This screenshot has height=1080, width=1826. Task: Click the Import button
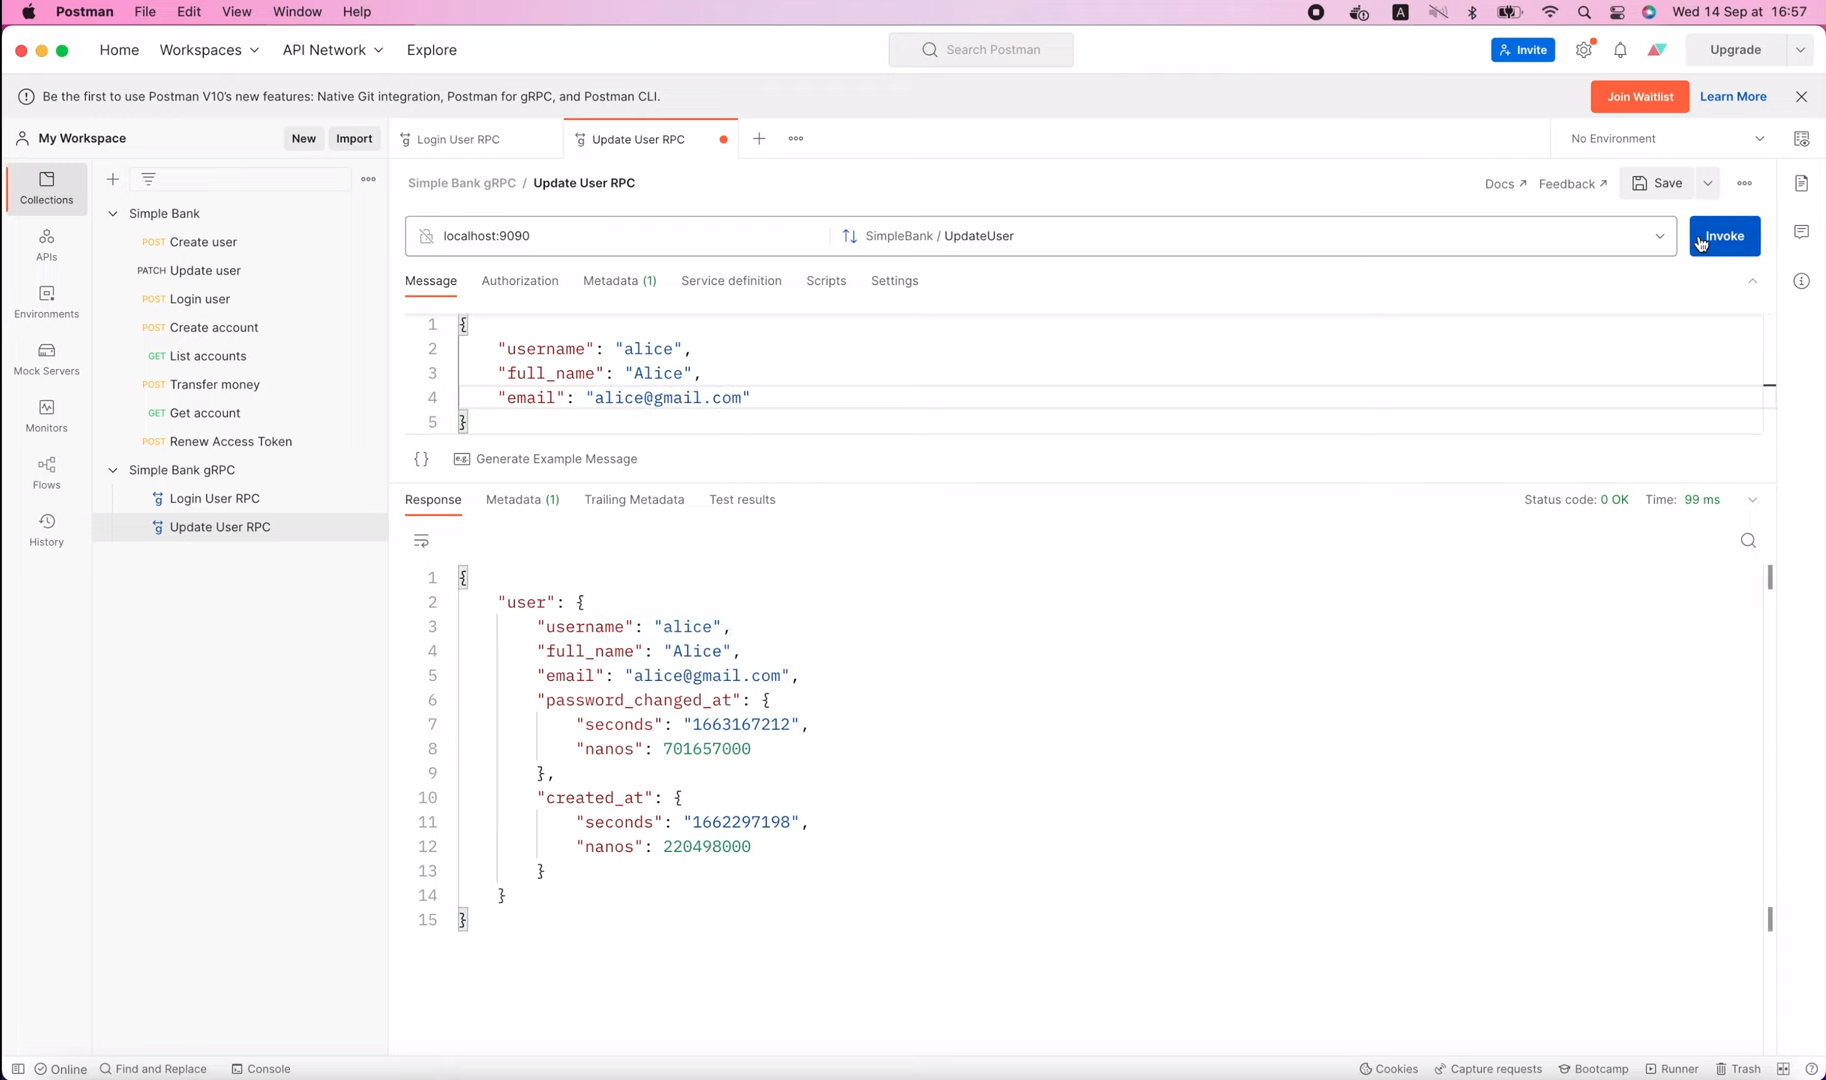(x=354, y=139)
